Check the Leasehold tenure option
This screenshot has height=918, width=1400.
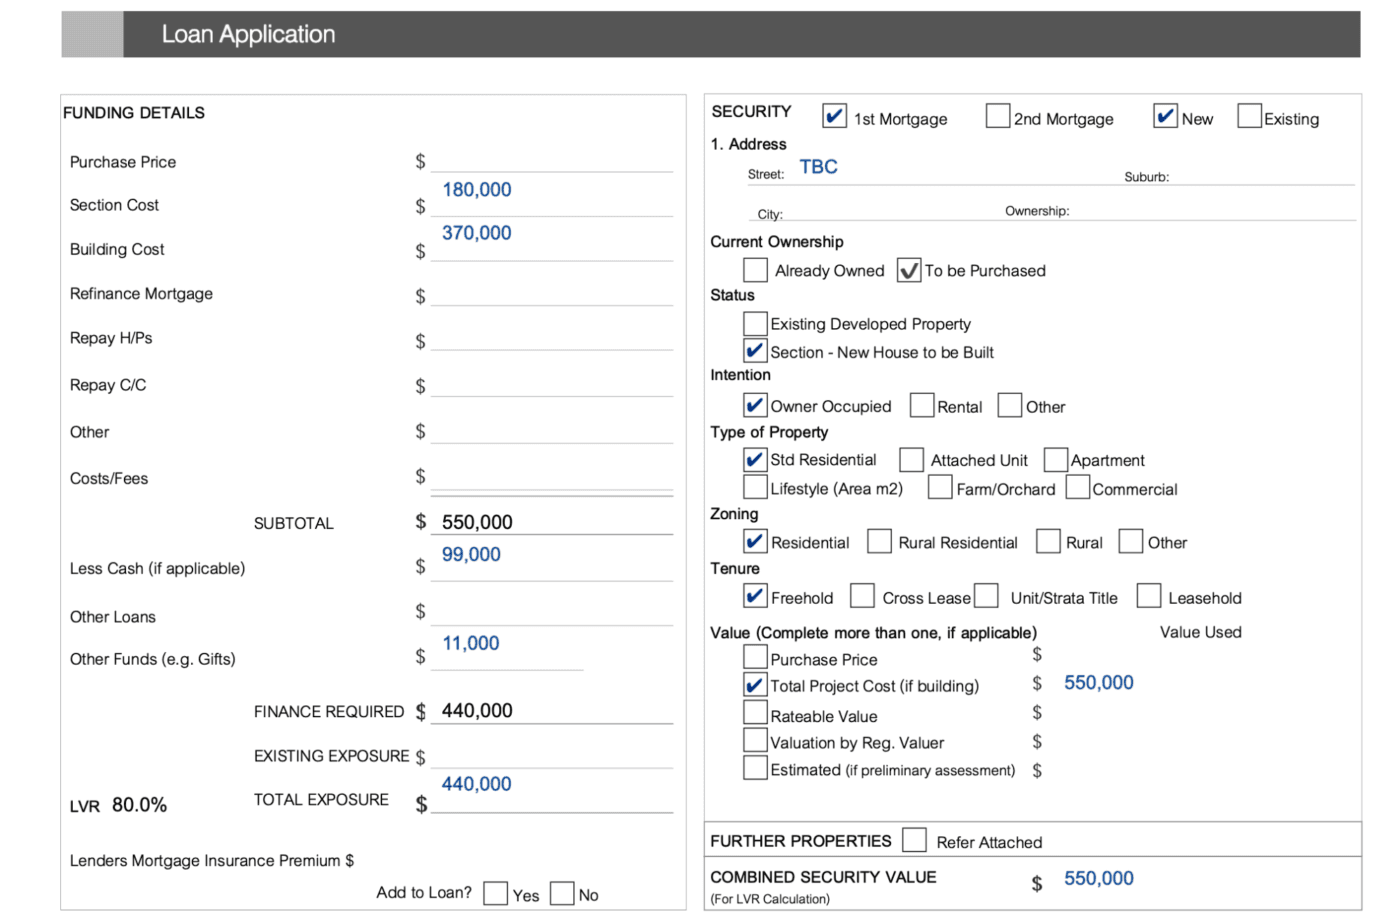[1148, 596]
